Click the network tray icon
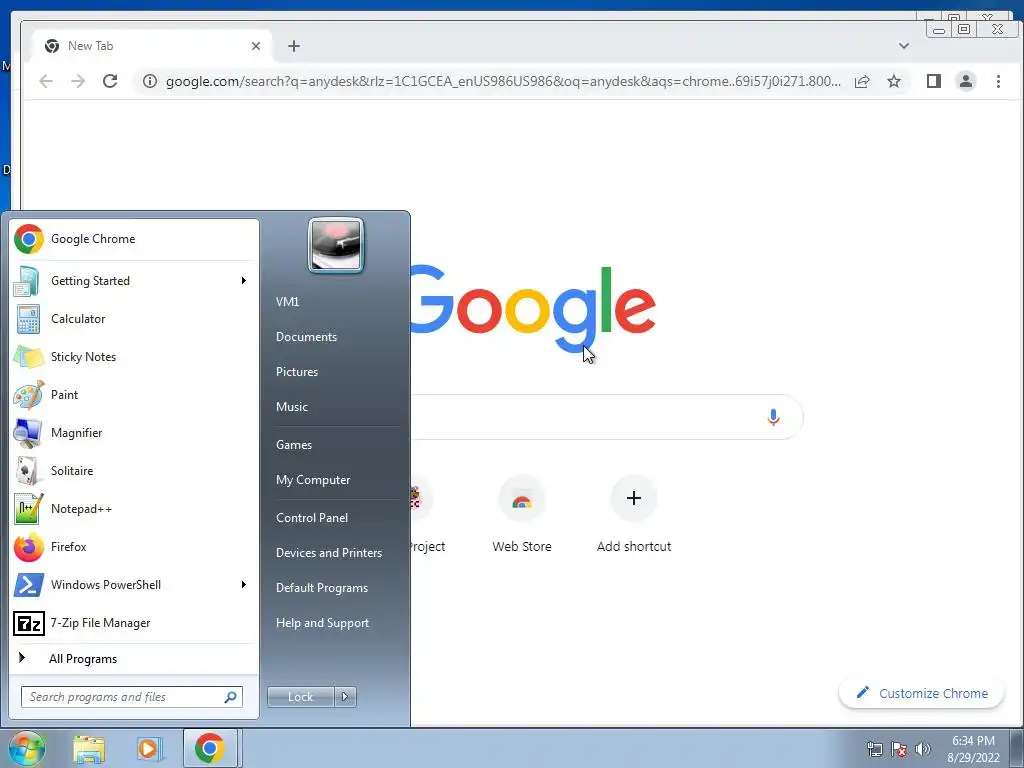 click(x=875, y=749)
